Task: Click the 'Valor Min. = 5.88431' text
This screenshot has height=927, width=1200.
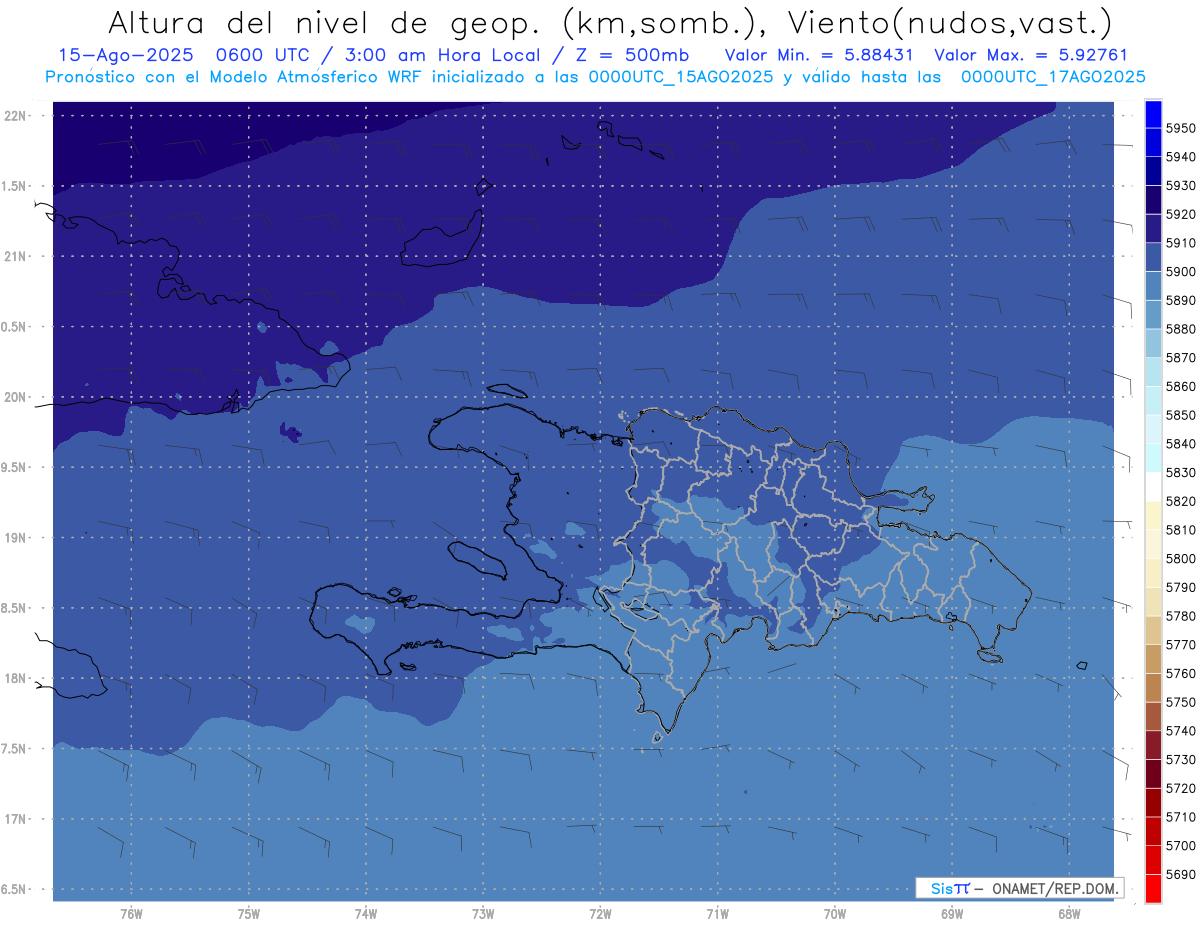Action: point(819,56)
